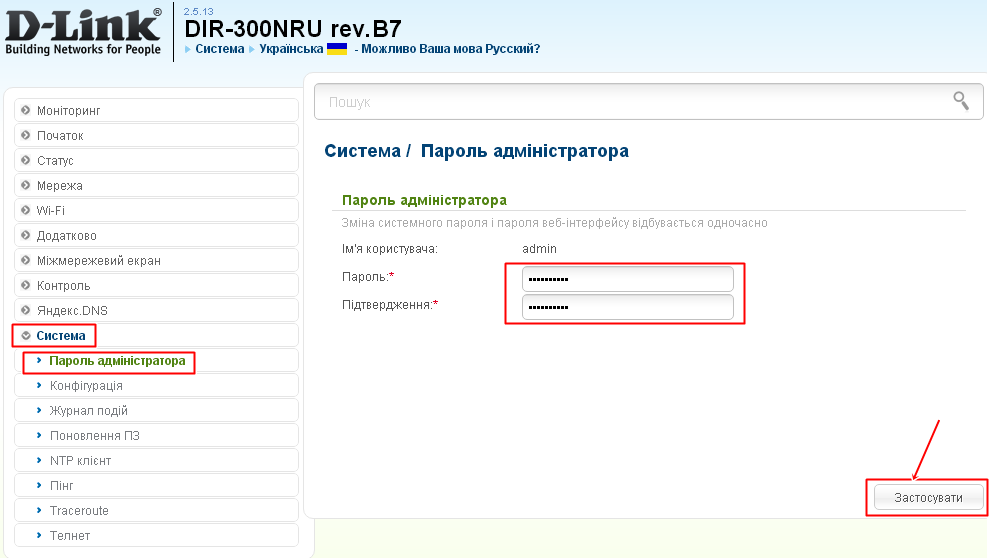The height and width of the screenshot is (558, 990).
Task: Click the DIR-300NRU rev.B7 model title
Action: 292,29
